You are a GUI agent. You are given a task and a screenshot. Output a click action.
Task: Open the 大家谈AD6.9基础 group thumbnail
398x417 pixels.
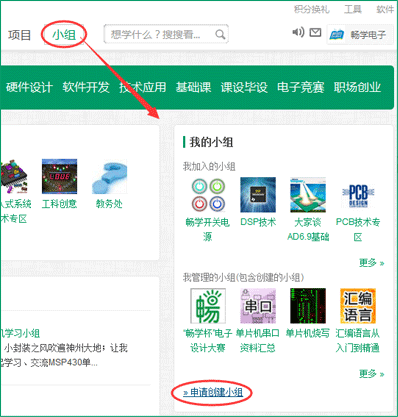coord(308,195)
